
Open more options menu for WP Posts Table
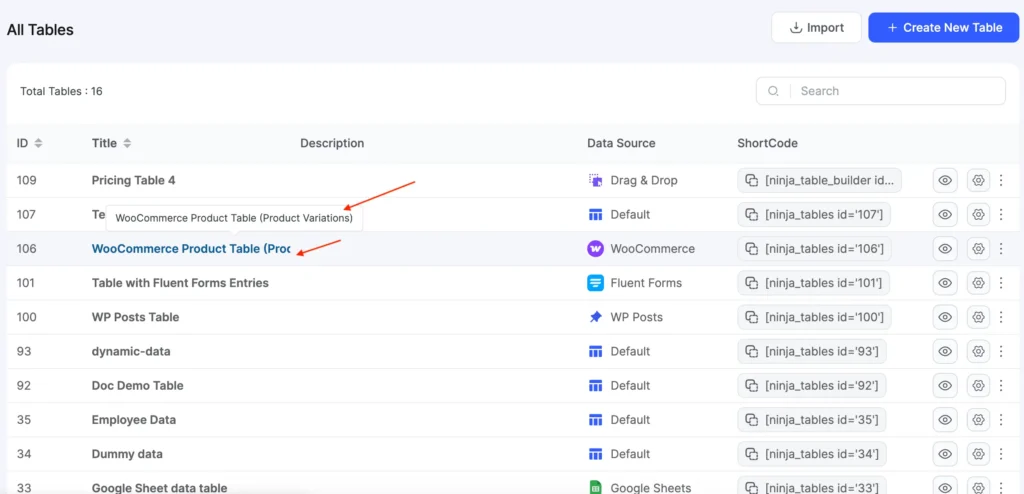pos(1000,317)
